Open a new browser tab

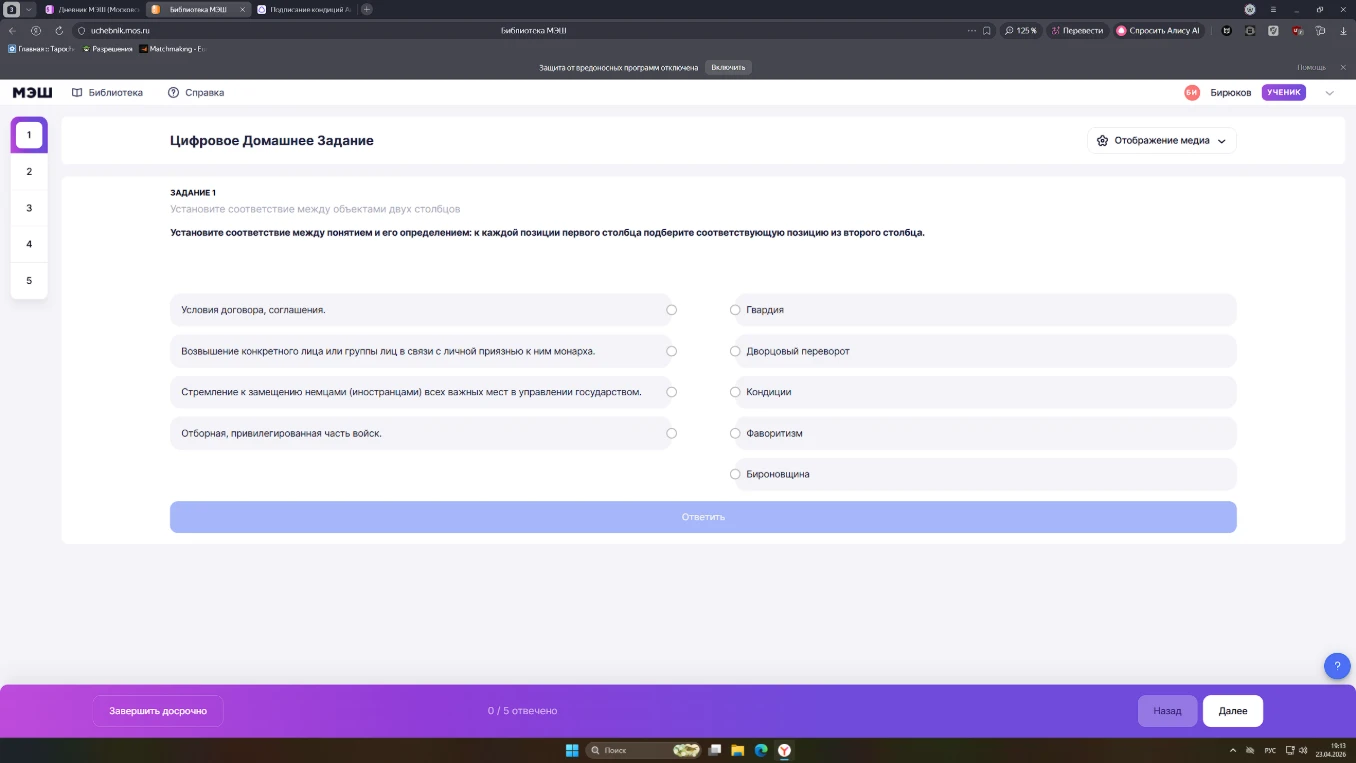pyautogui.click(x=367, y=9)
